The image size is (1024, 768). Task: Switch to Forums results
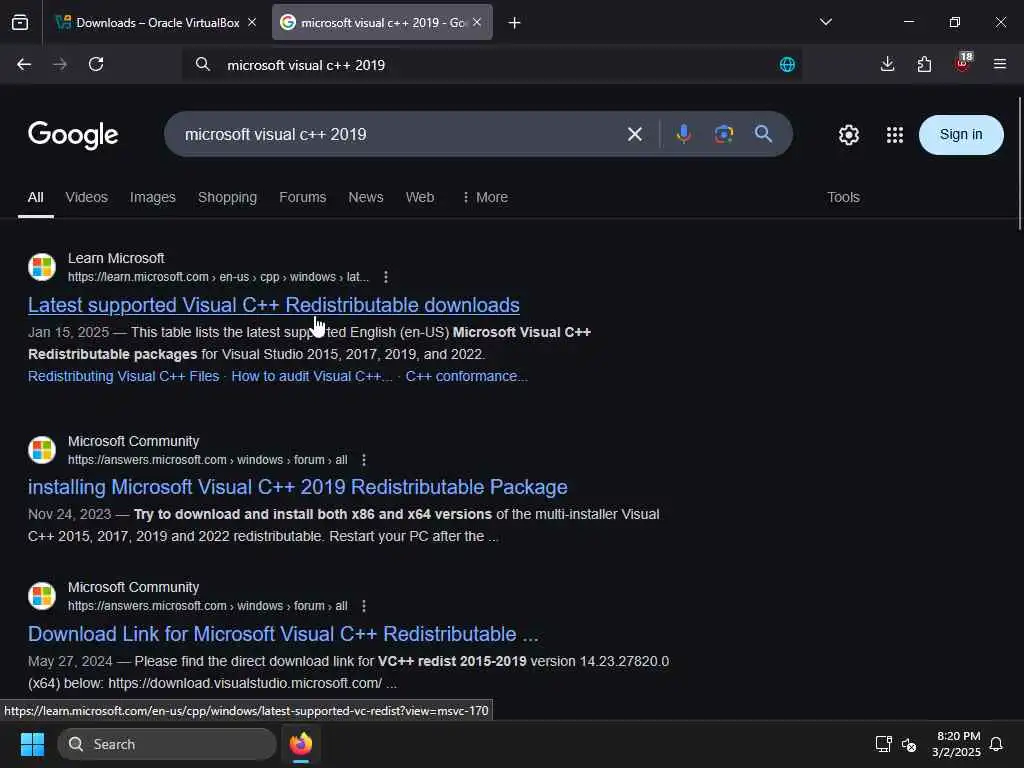(302, 197)
